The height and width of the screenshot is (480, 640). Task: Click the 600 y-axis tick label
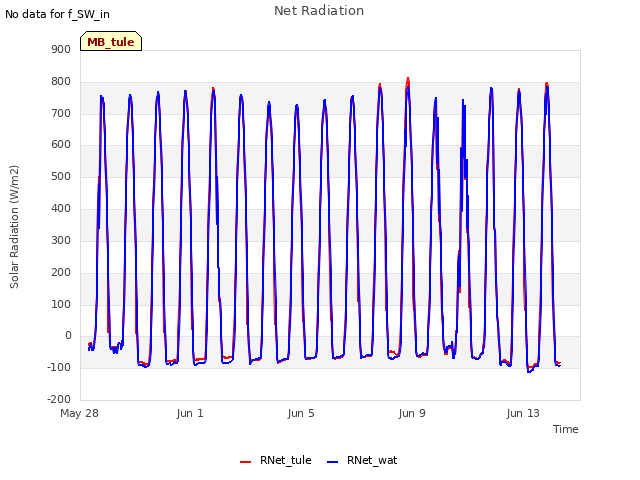point(61,144)
